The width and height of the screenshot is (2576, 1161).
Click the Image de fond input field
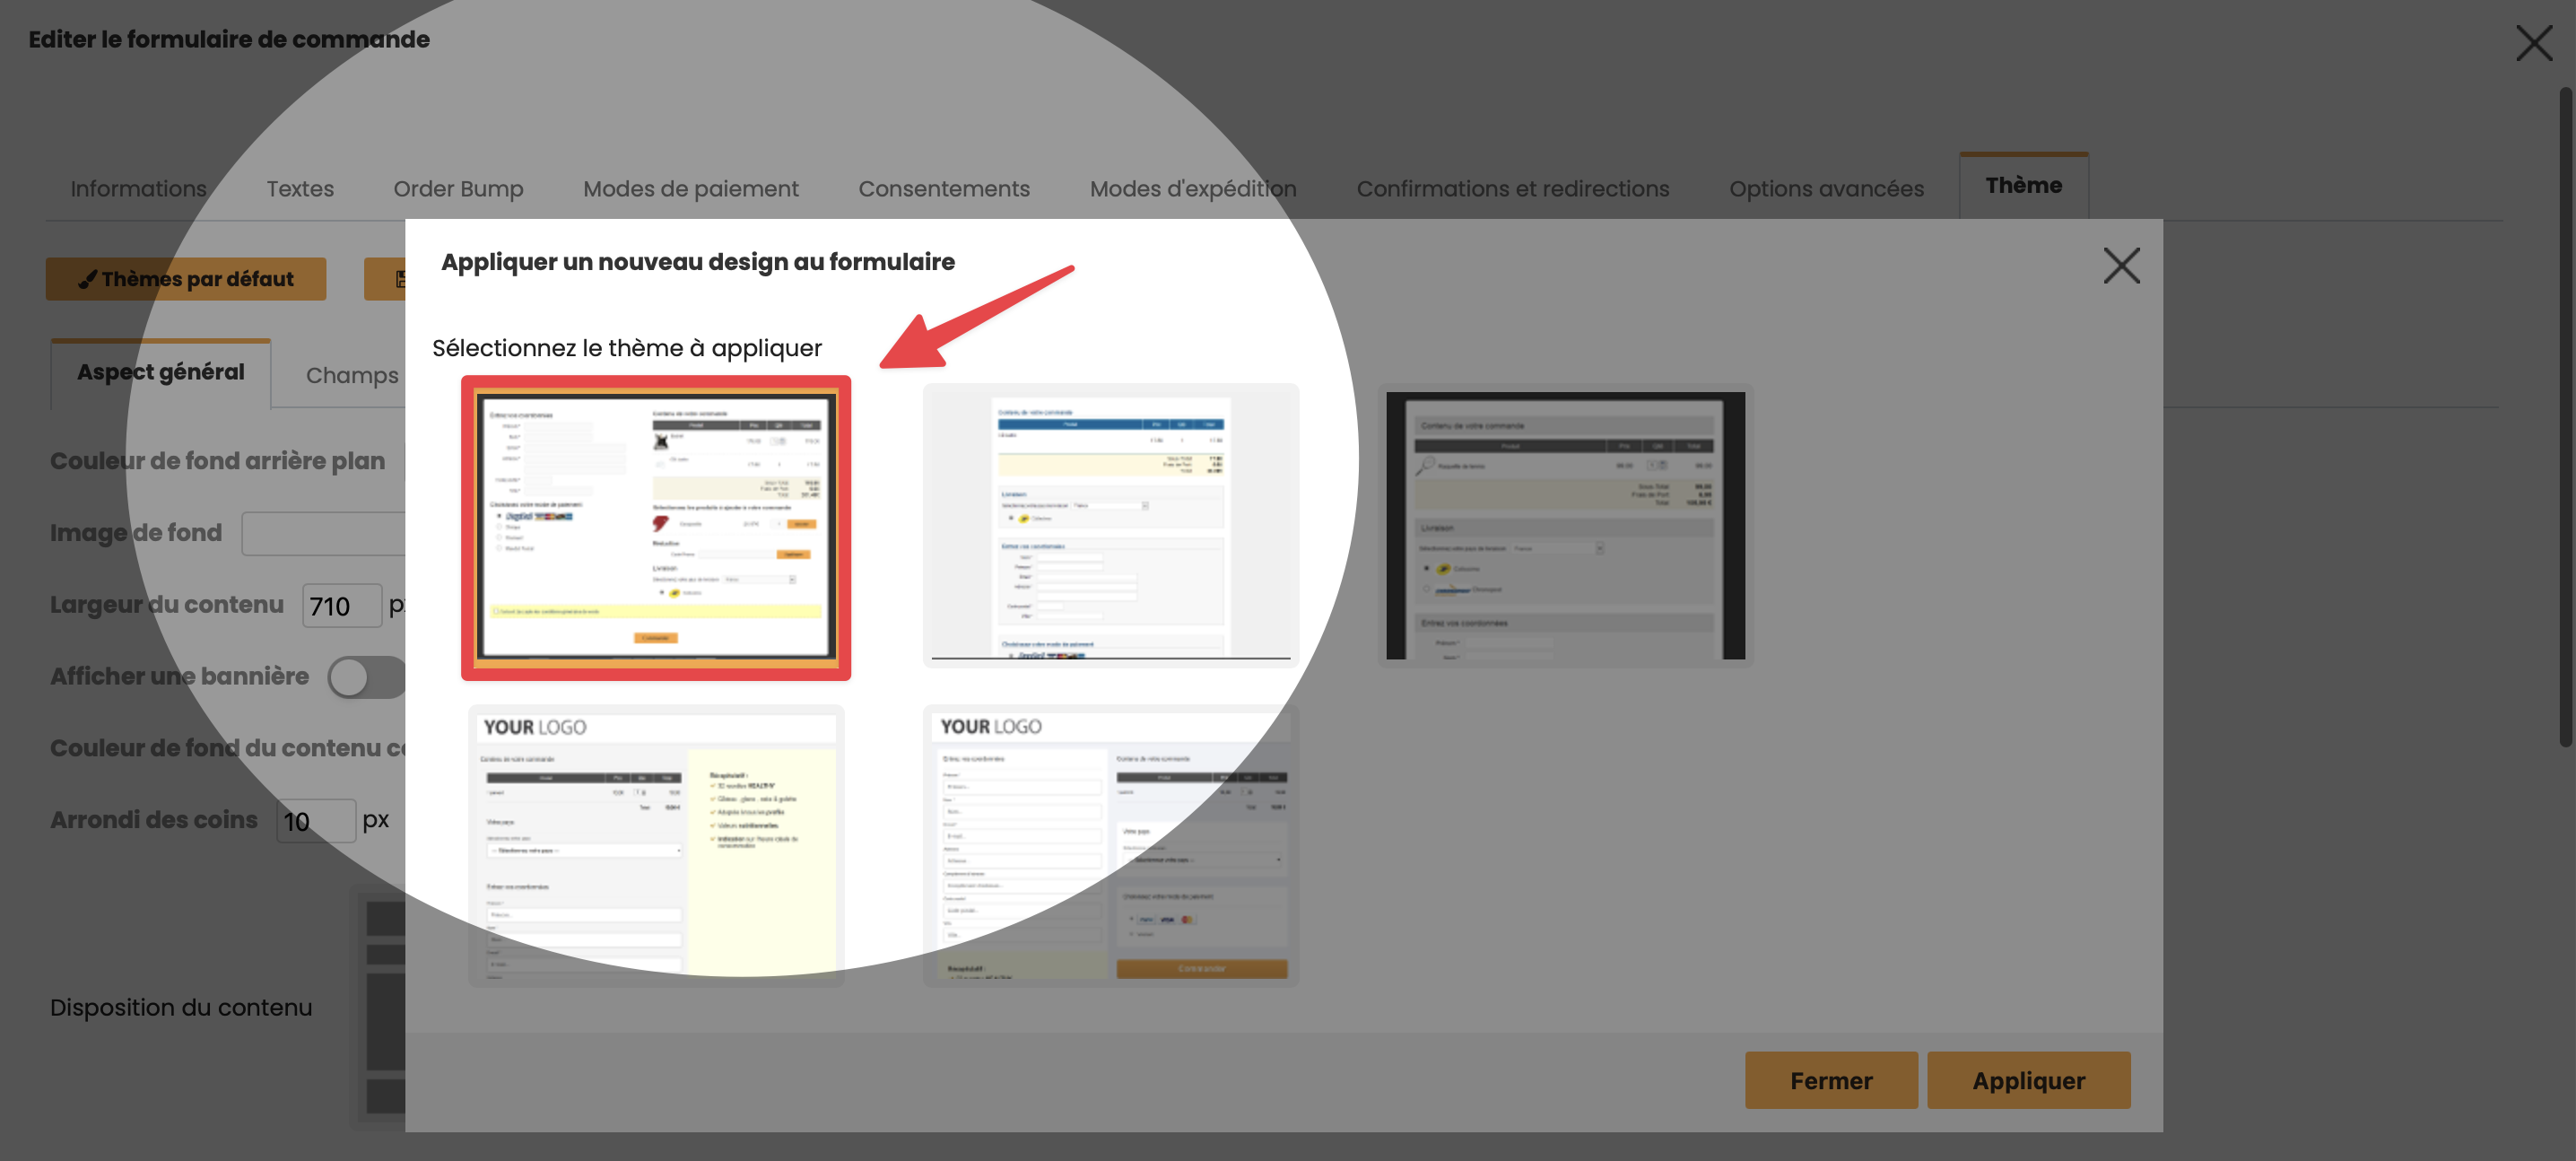(x=323, y=534)
